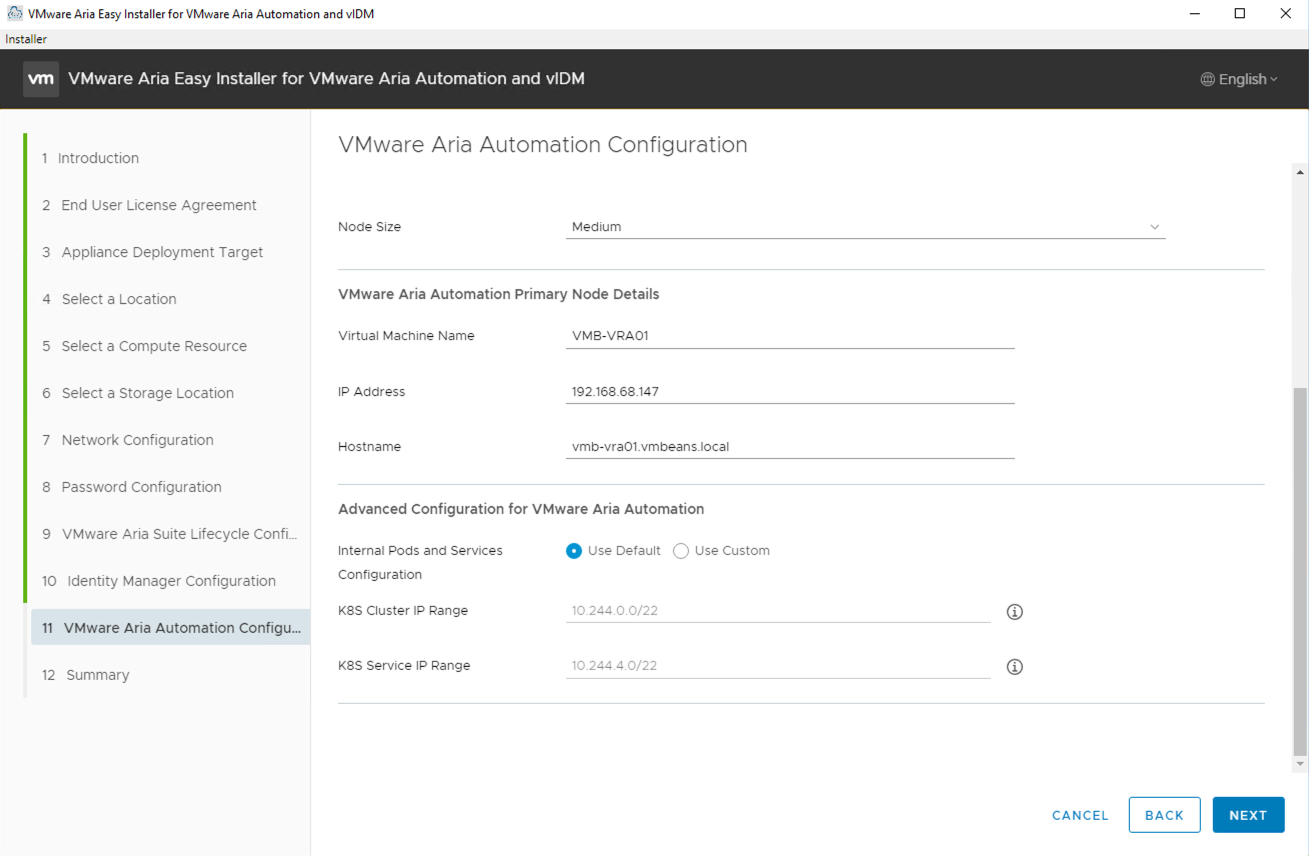Click VMware Aria Automation Primary Node Details heading
The width and height of the screenshot is (1309, 856).
coord(499,294)
